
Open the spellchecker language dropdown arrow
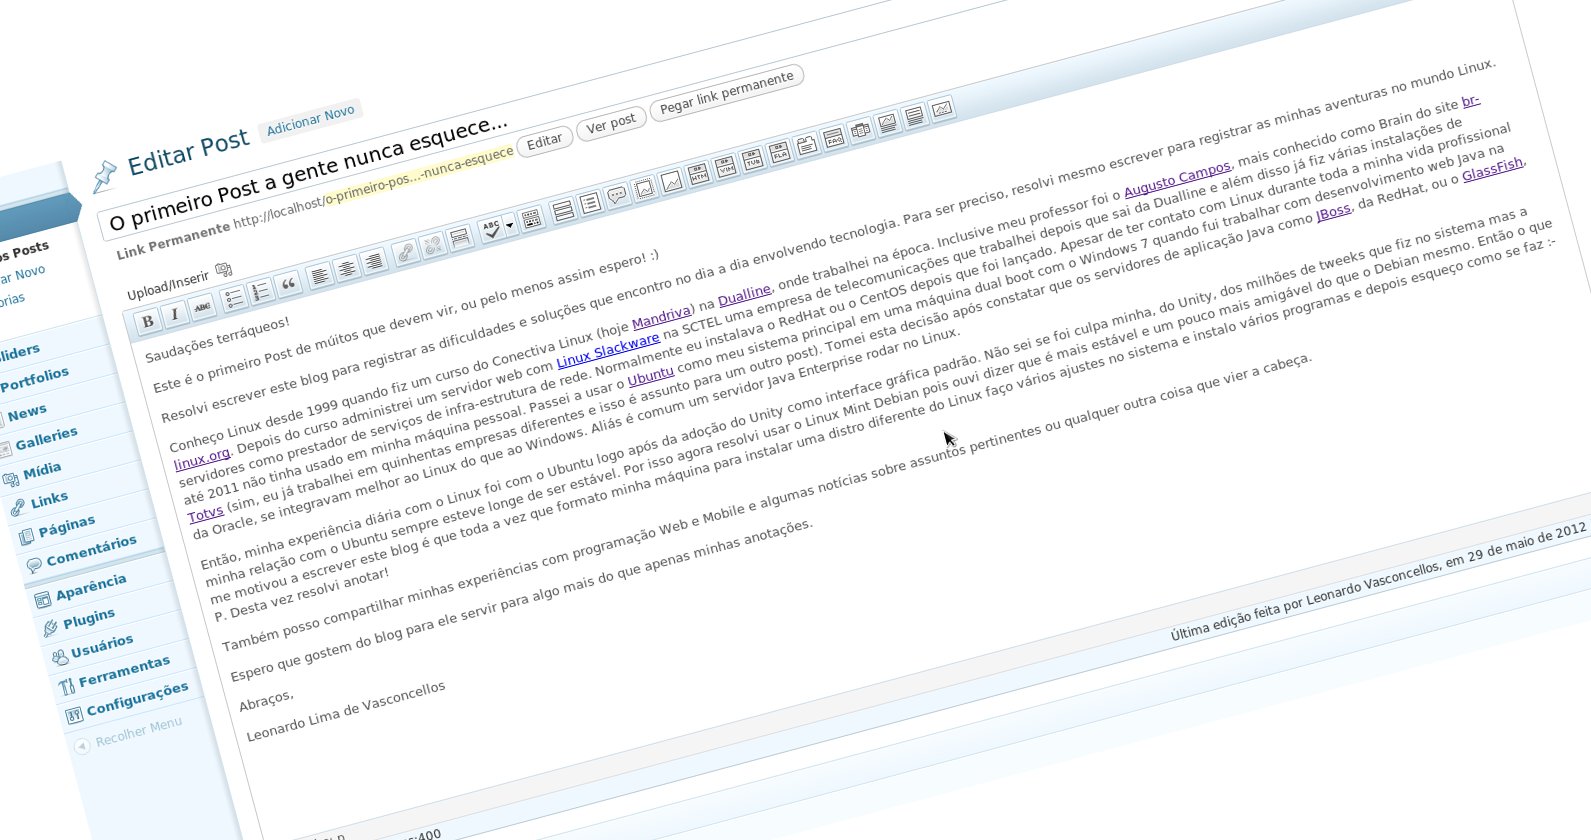[509, 226]
